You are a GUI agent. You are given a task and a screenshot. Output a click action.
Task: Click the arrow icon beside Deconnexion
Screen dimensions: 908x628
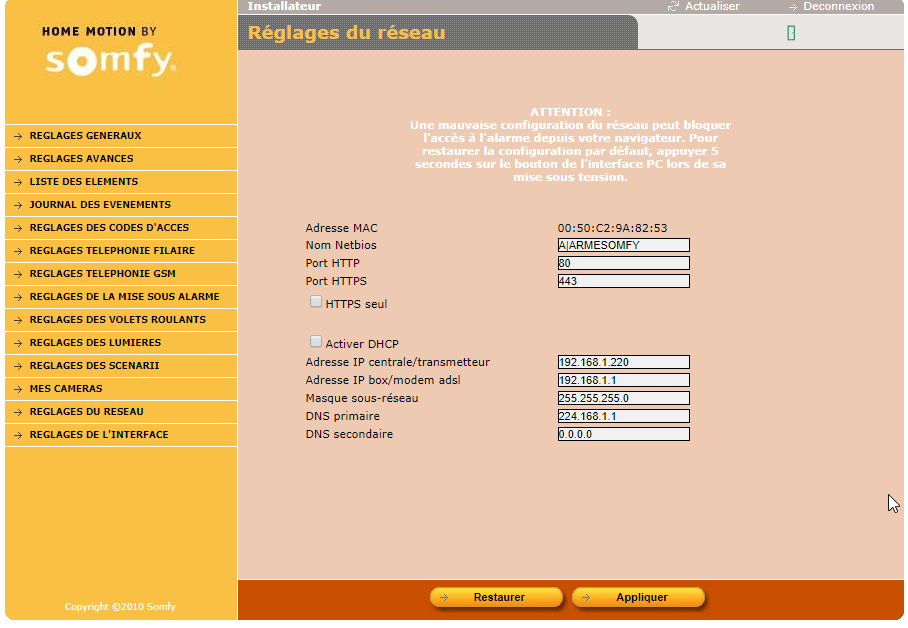[x=792, y=7]
